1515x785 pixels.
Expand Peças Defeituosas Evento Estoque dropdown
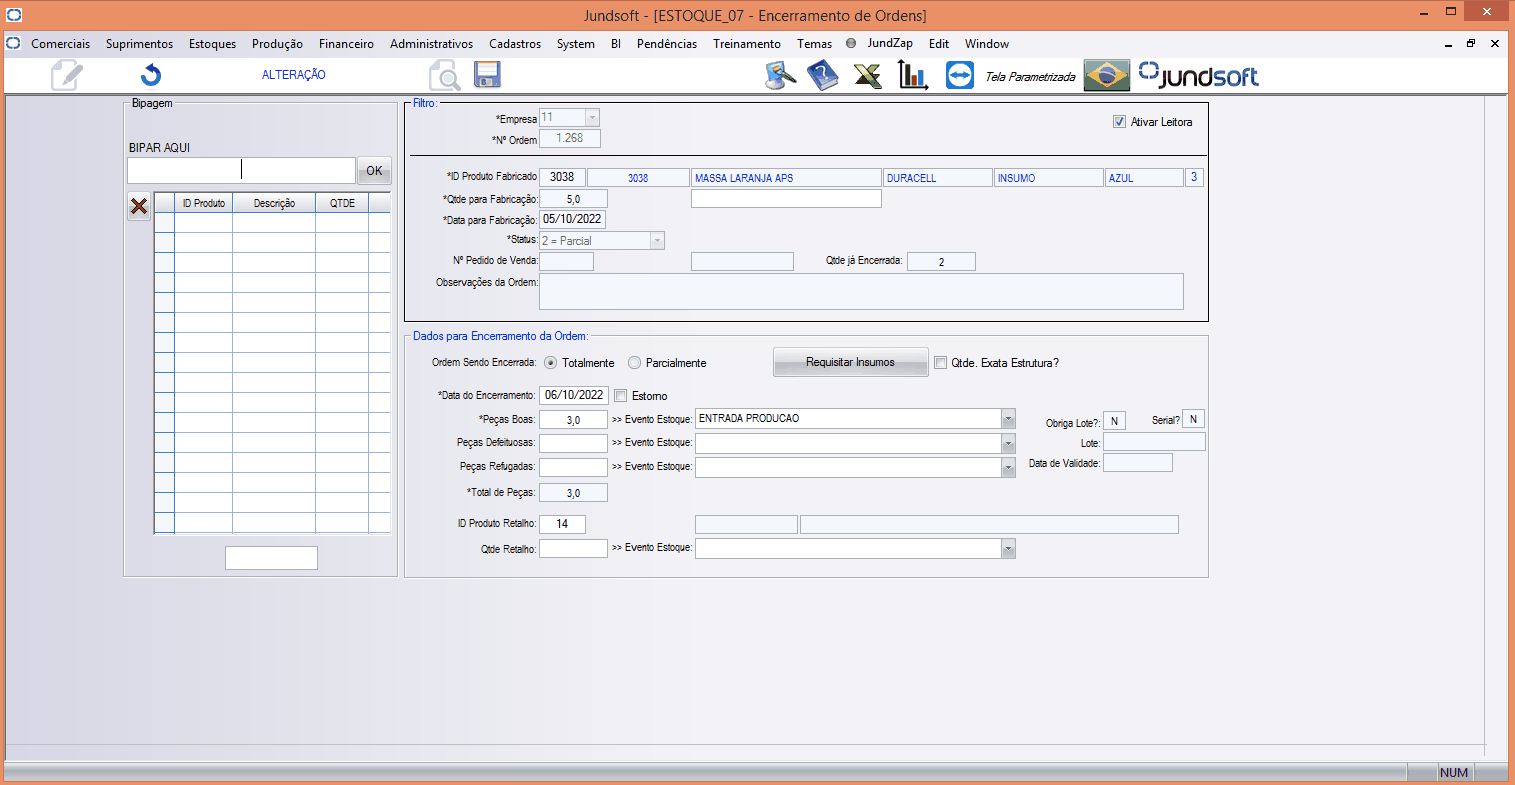(1008, 443)
